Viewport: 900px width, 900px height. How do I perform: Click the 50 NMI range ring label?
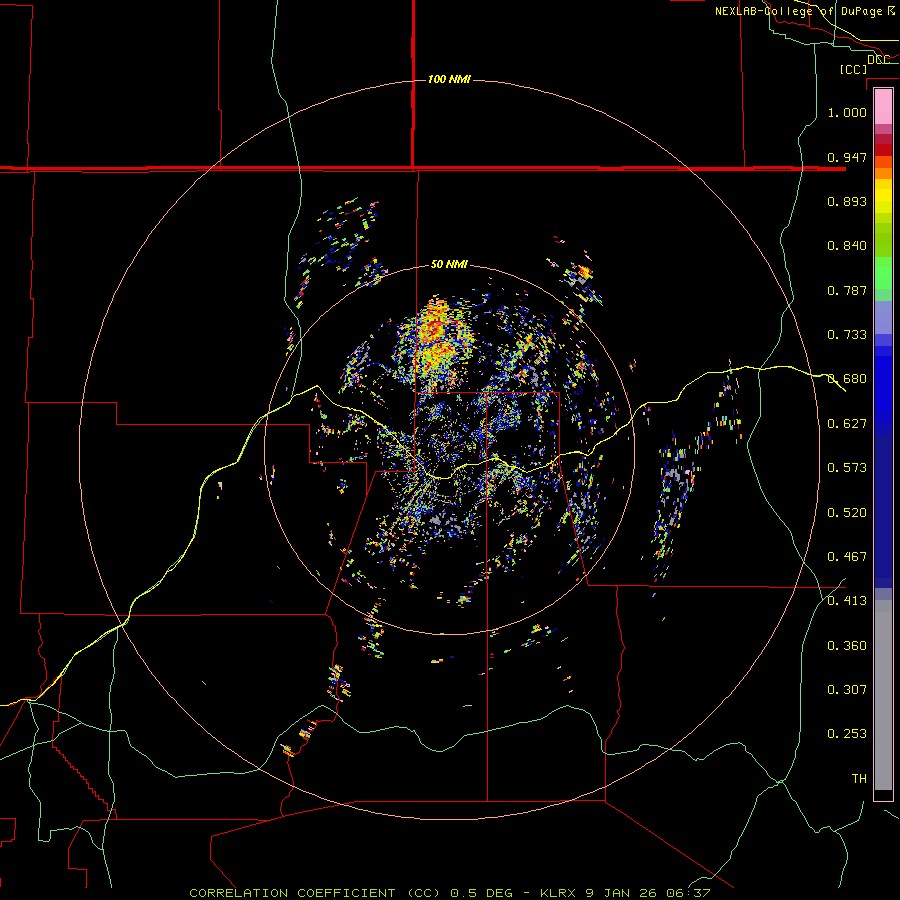pyautogui.click(x=449, y=264)
